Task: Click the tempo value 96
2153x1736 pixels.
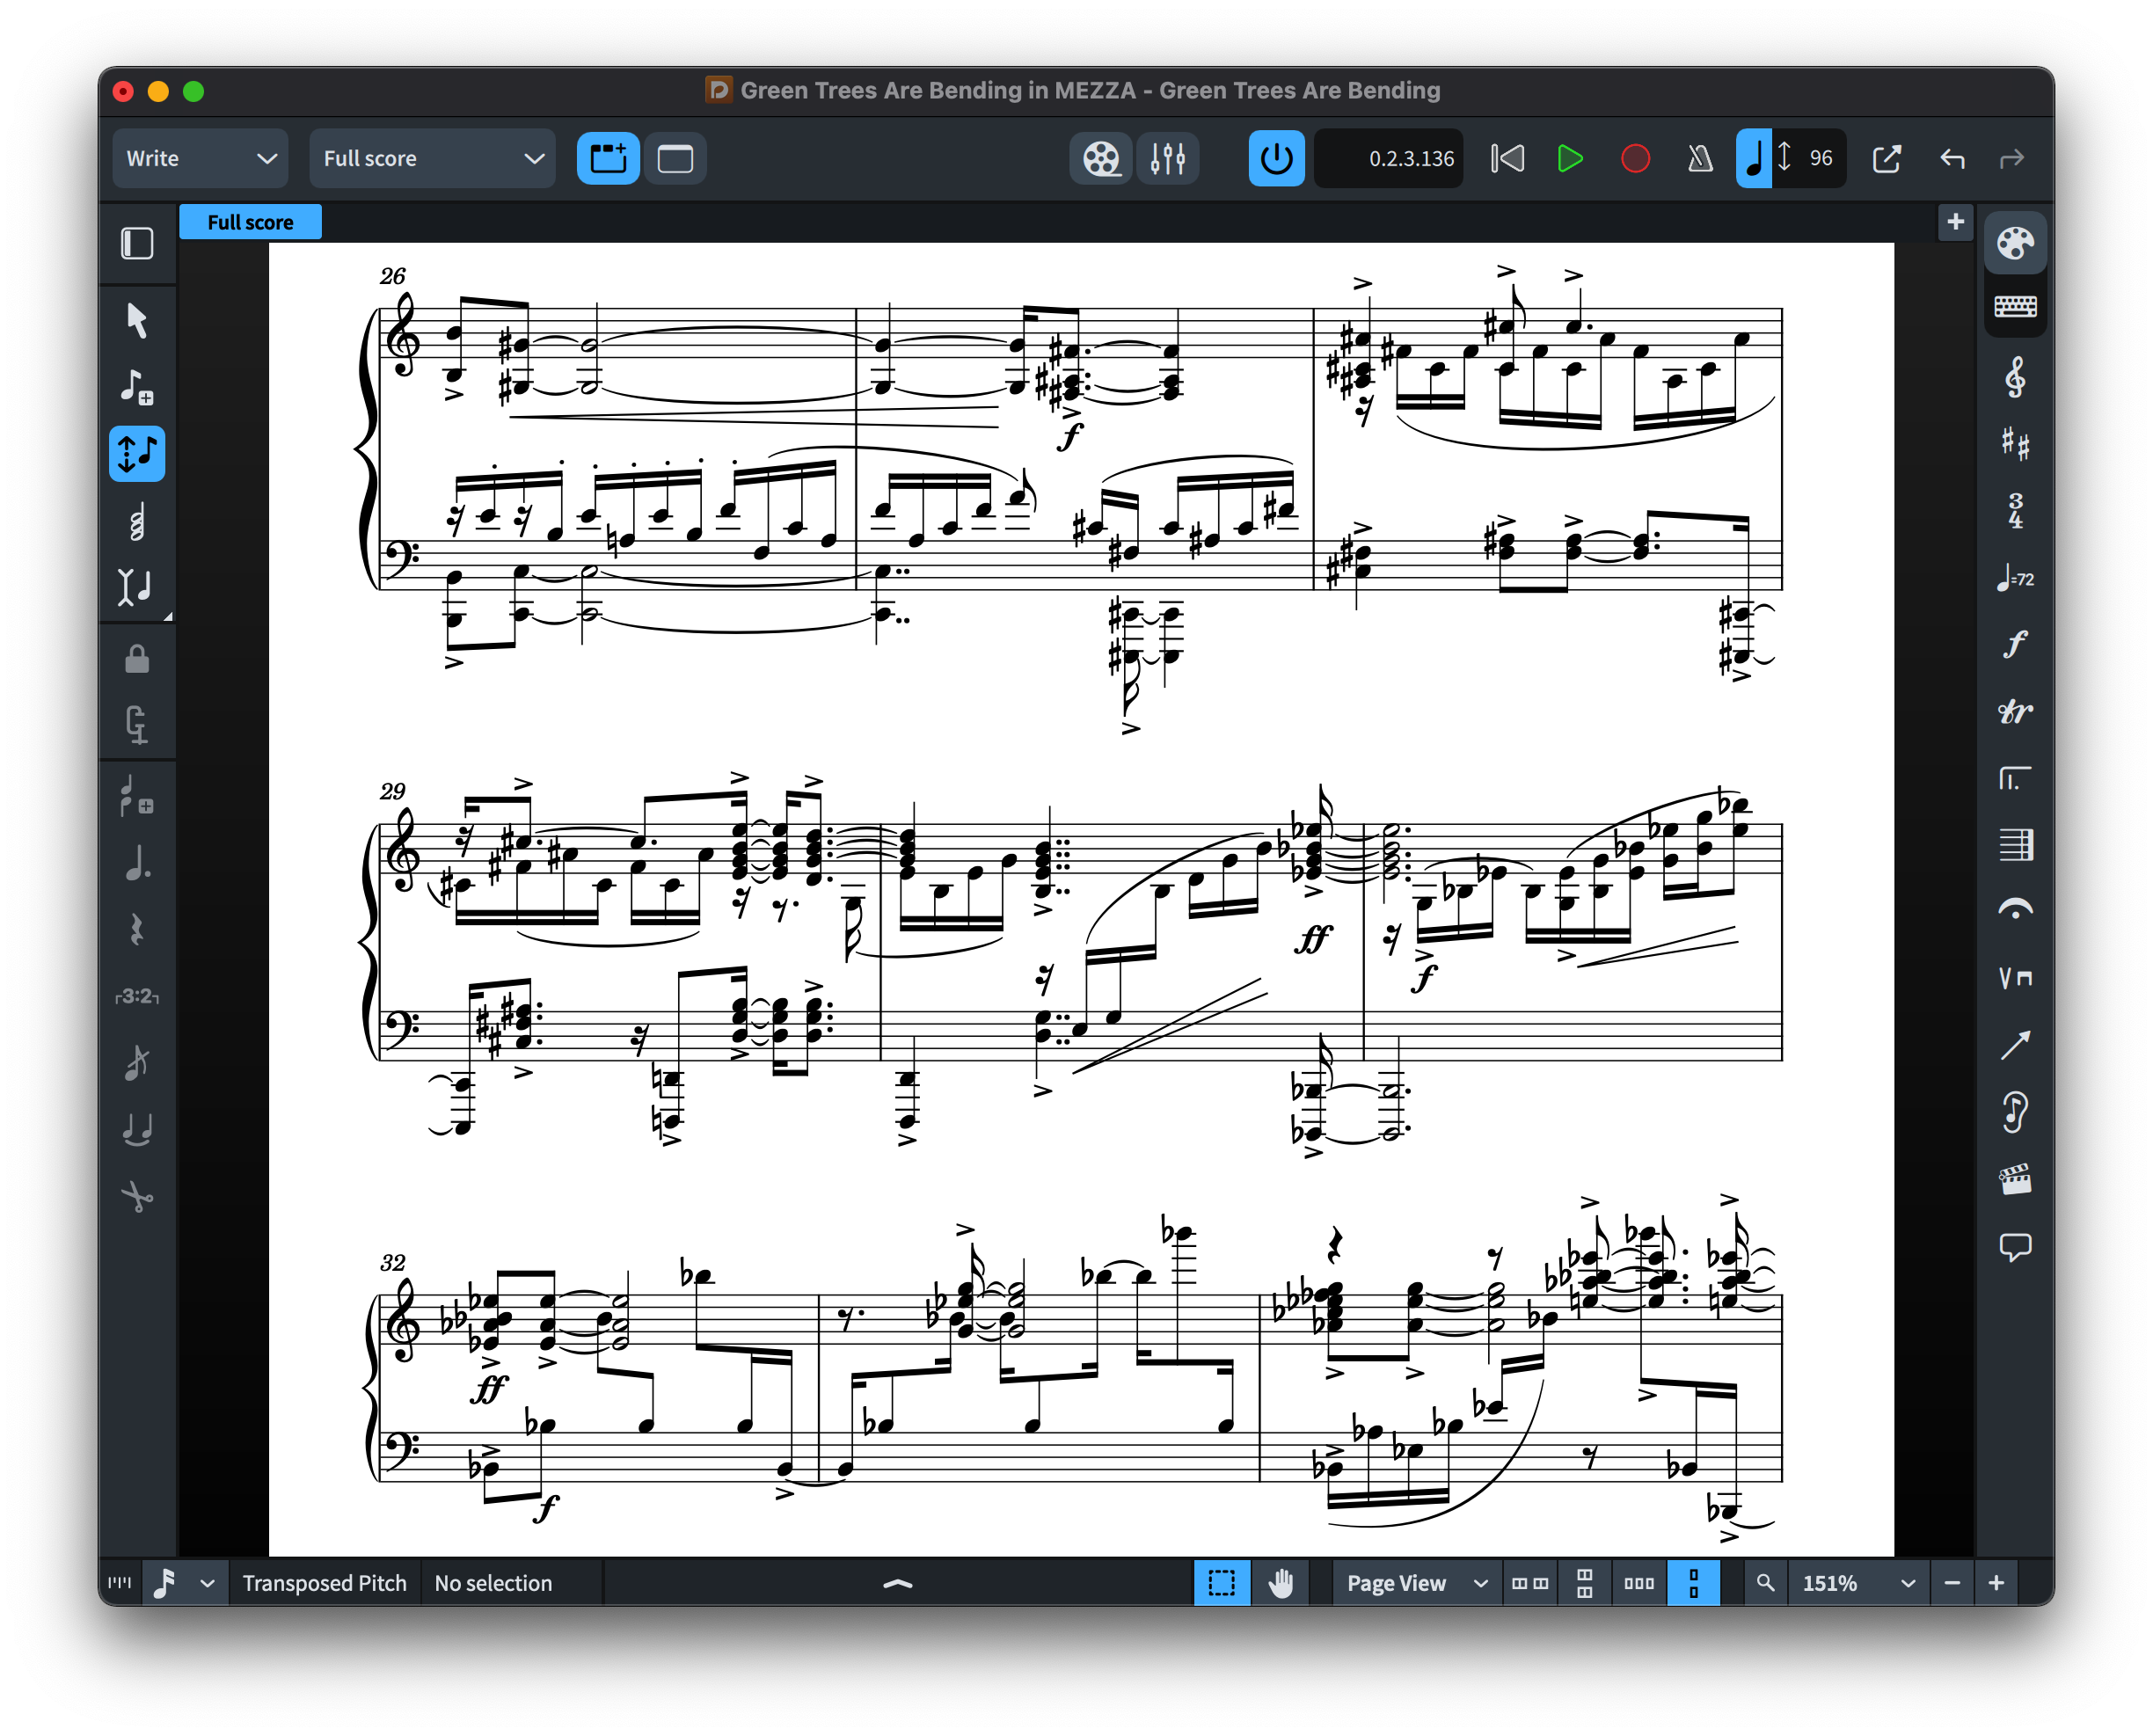Action: coord(1821,158)
